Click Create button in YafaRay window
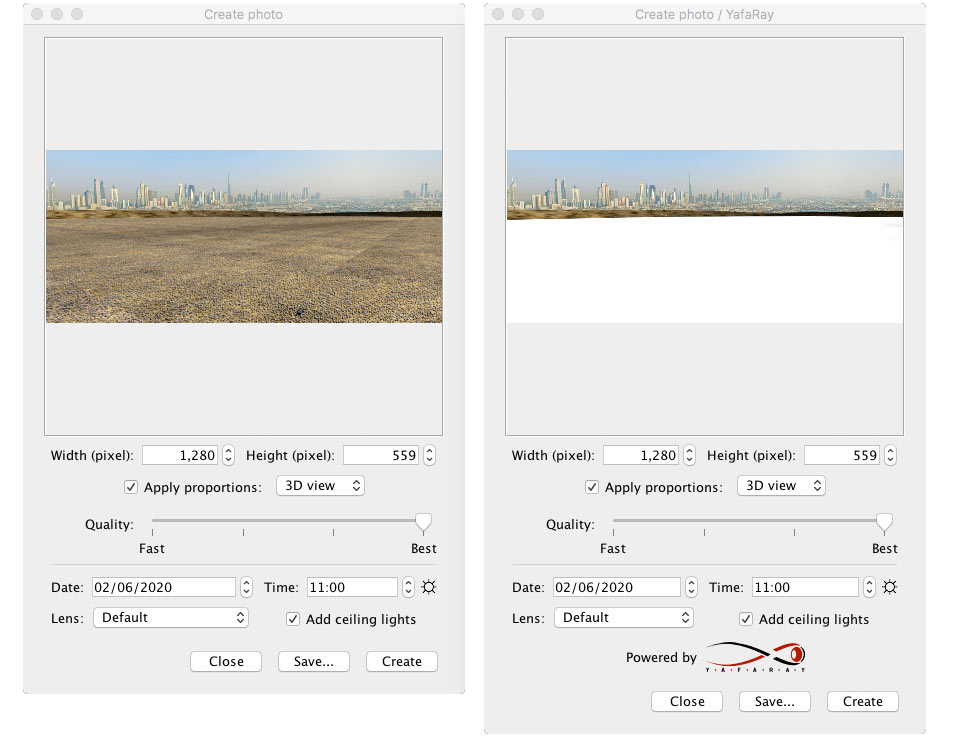The image size is (958, 751). (x=863, y=702)
